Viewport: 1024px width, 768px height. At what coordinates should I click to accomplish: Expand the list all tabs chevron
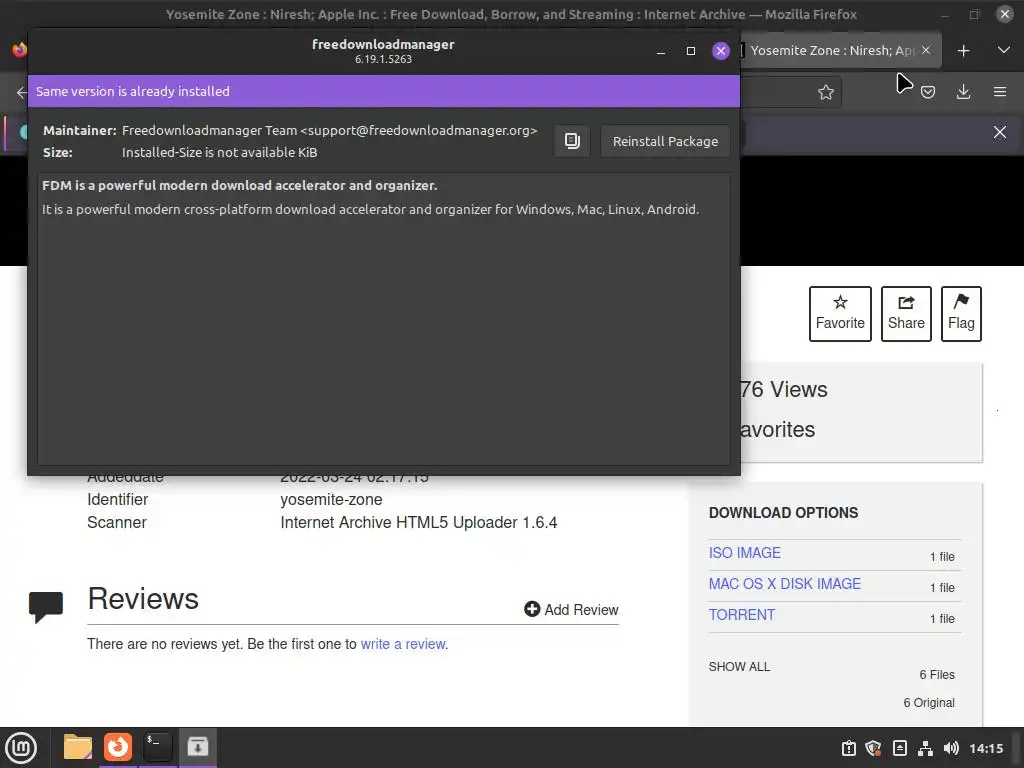1004,50
